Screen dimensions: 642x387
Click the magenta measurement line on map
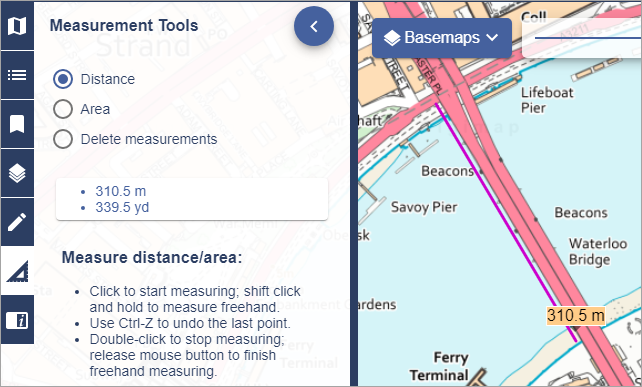506,223
